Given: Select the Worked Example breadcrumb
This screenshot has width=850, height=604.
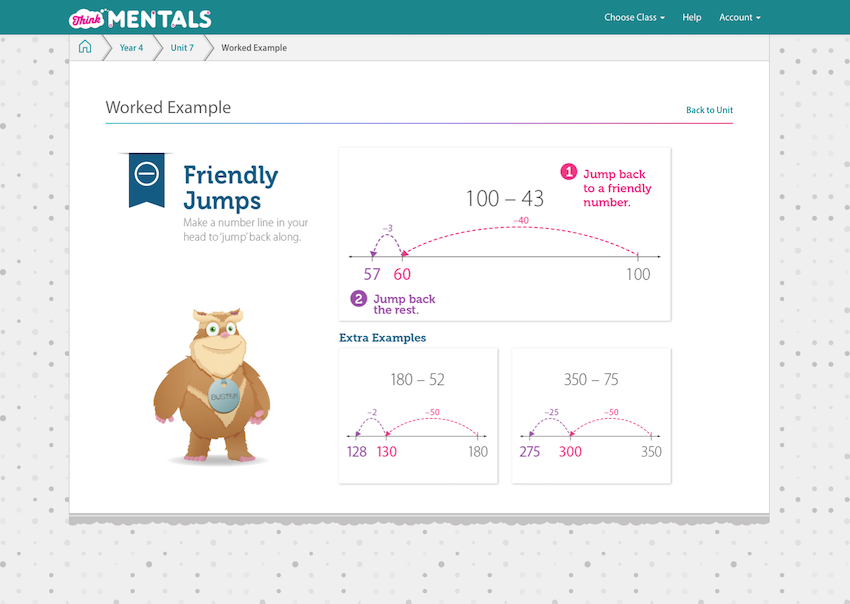Looking at the screenshot, I should (x=254, y=48).
